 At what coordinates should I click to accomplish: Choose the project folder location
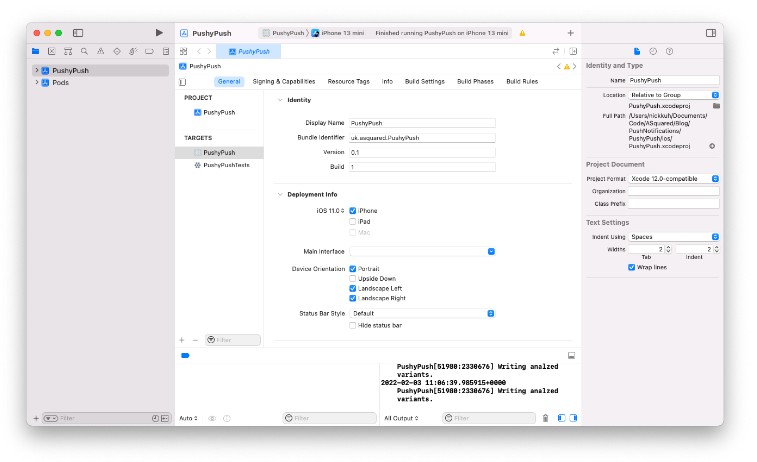pos(716,106)
